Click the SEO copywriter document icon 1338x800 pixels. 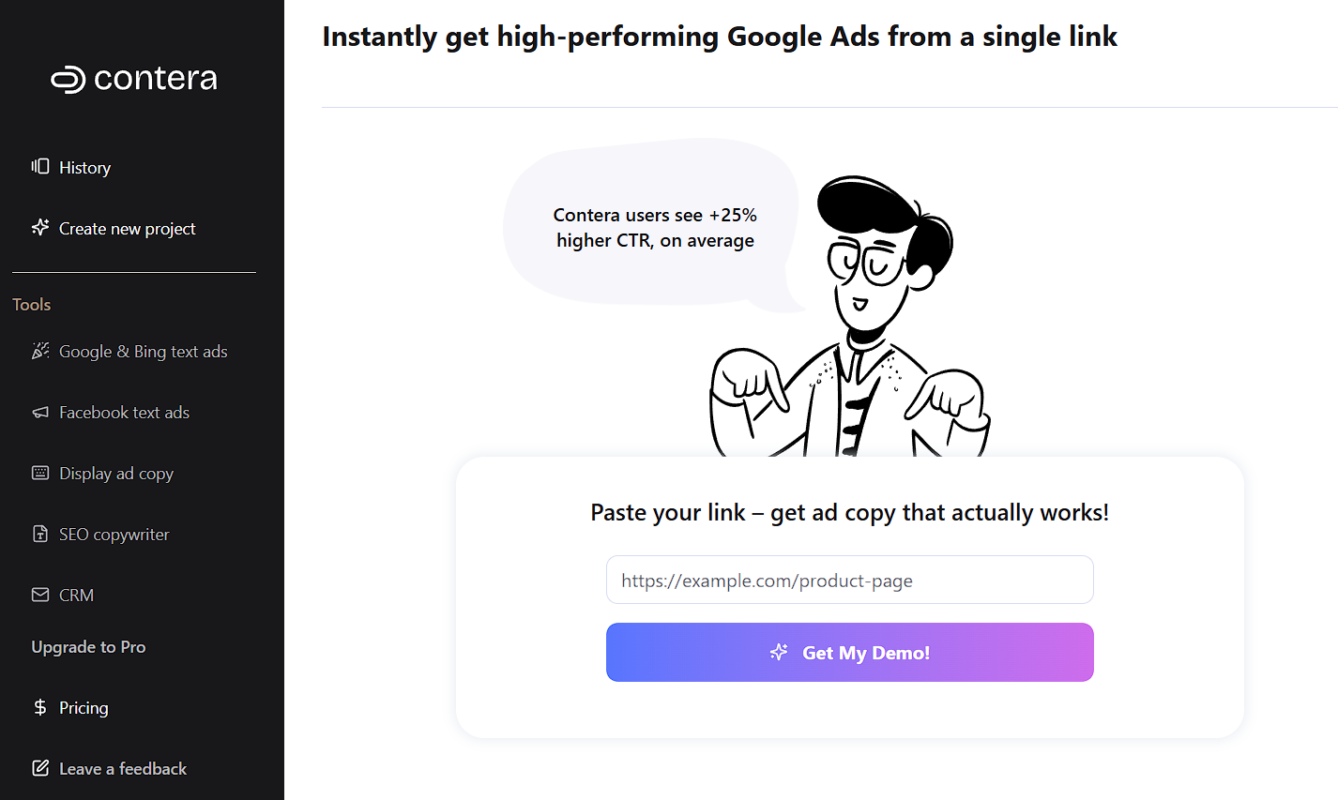click(x=40, y=534)
